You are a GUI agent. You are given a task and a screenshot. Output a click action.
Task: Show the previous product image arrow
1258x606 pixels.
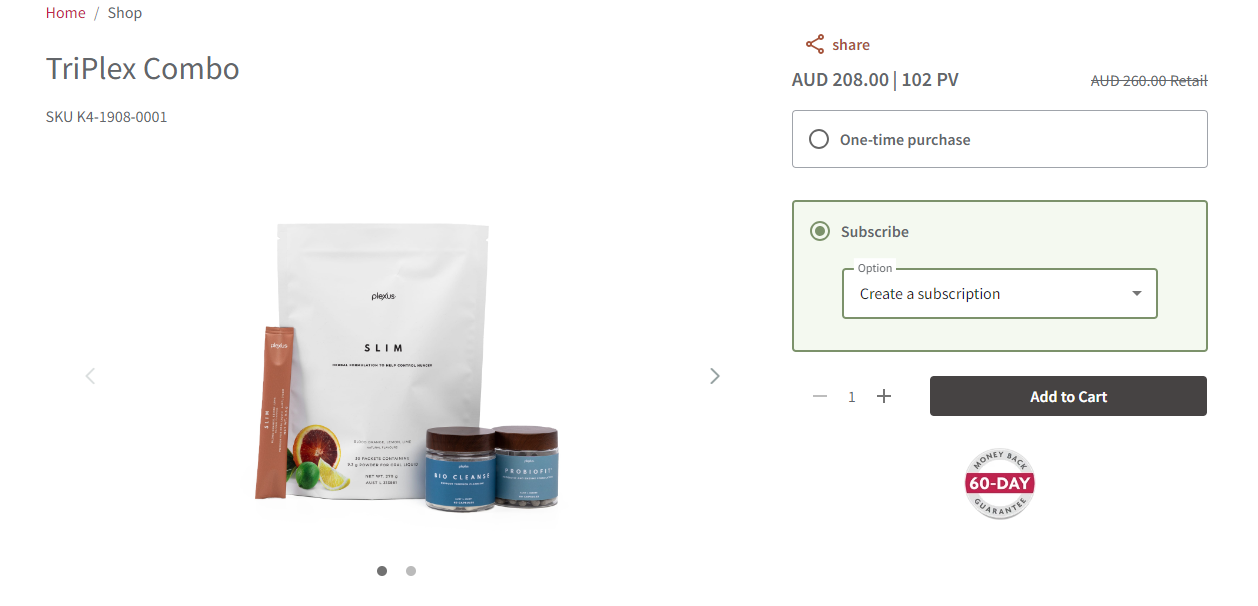(90, 376)
